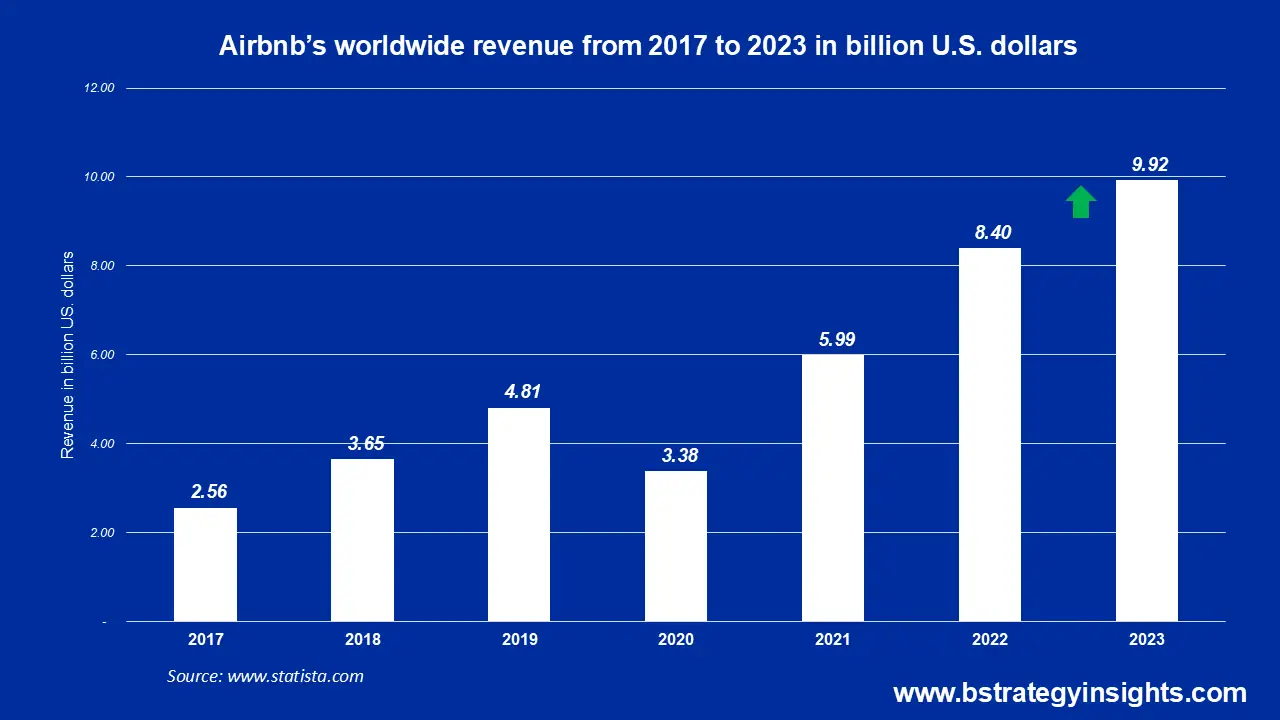The image size is (1280, 720).
Task: Open the www.bstrategyinsights.com link
Action: (x=1069, y=693)
